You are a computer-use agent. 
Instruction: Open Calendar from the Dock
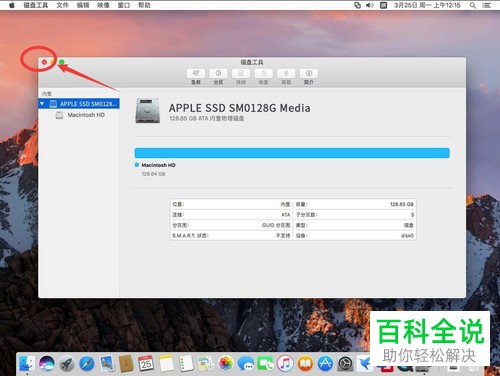146,363
